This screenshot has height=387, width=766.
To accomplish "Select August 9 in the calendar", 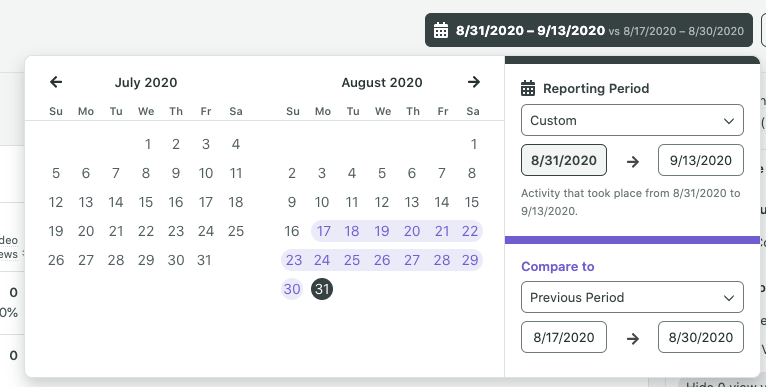I will pyautogui.click(x=292, y=202).
